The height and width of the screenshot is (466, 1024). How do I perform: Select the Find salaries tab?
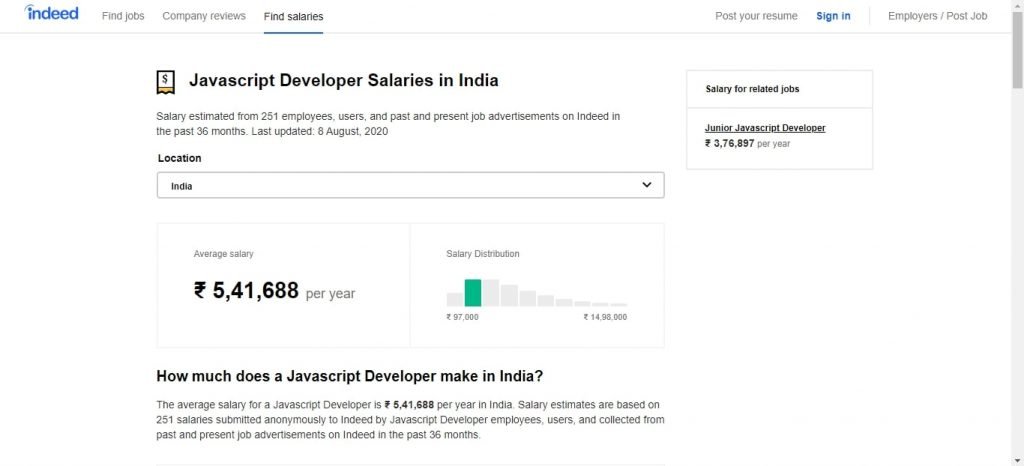[x=293, y=16]
